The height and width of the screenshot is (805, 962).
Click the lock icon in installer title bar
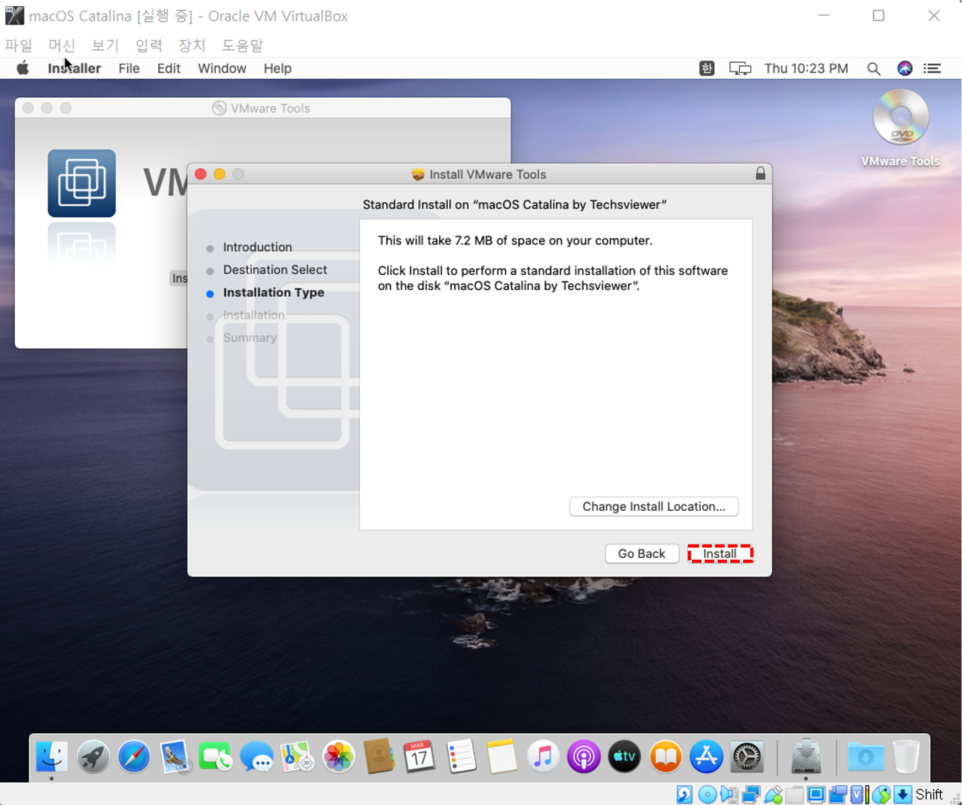[760, 174]
